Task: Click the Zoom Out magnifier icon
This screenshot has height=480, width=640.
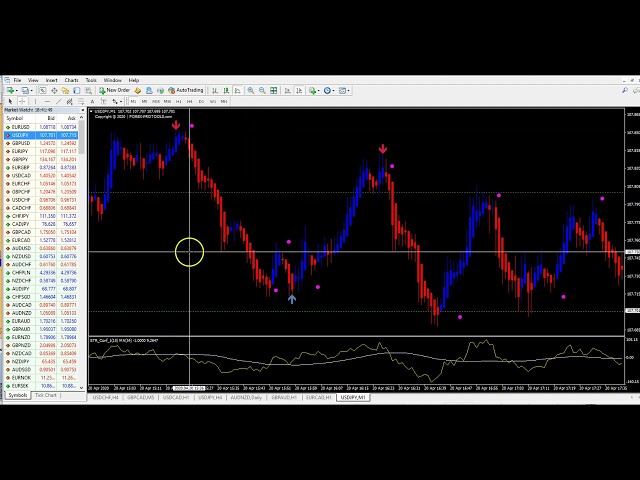Action: tap(263, 90)
